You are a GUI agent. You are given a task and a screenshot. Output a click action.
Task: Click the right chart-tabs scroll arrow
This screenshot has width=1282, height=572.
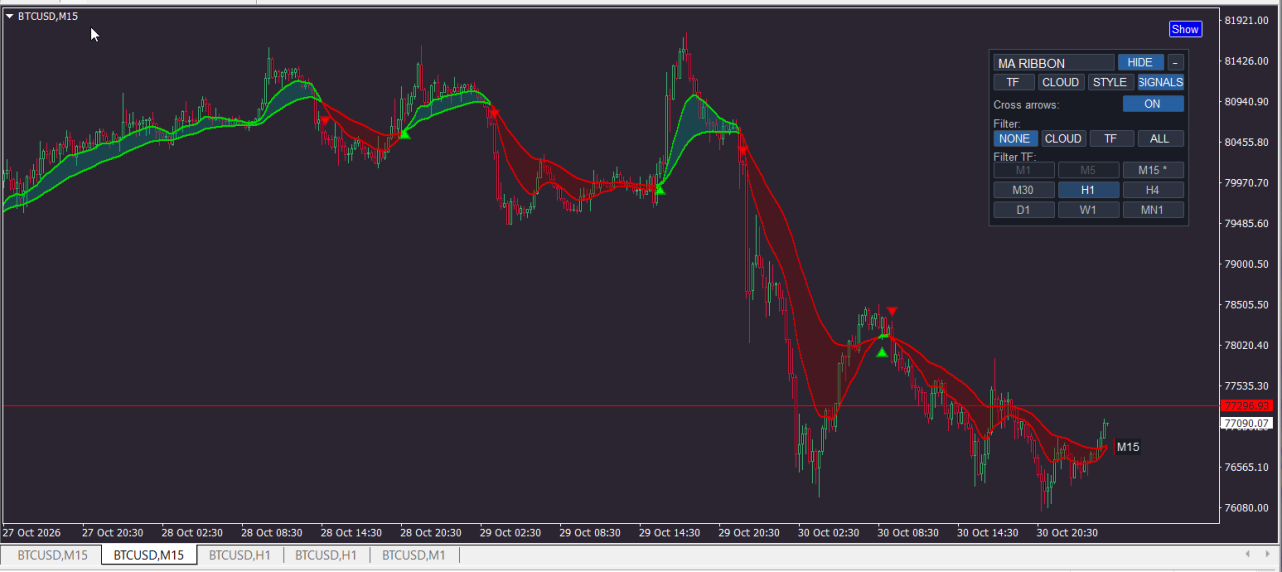point(1267,554)
